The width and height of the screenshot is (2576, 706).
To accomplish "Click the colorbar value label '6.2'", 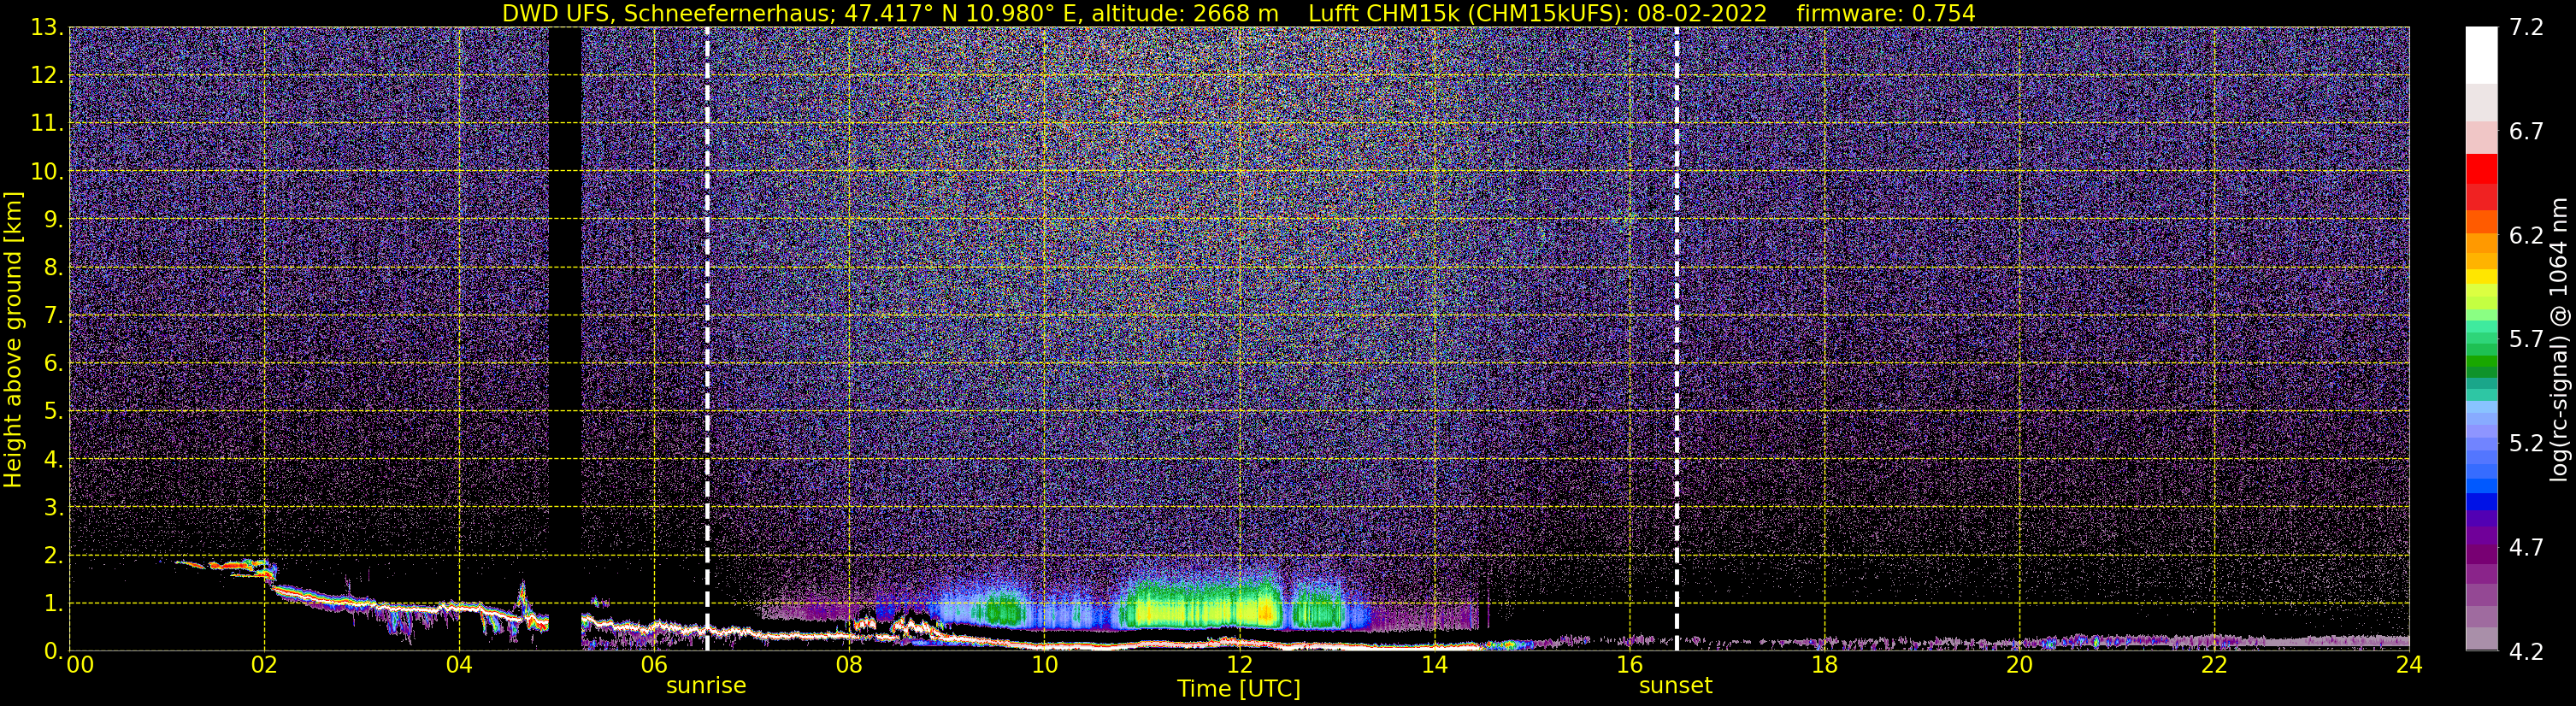I will 2526,236.
